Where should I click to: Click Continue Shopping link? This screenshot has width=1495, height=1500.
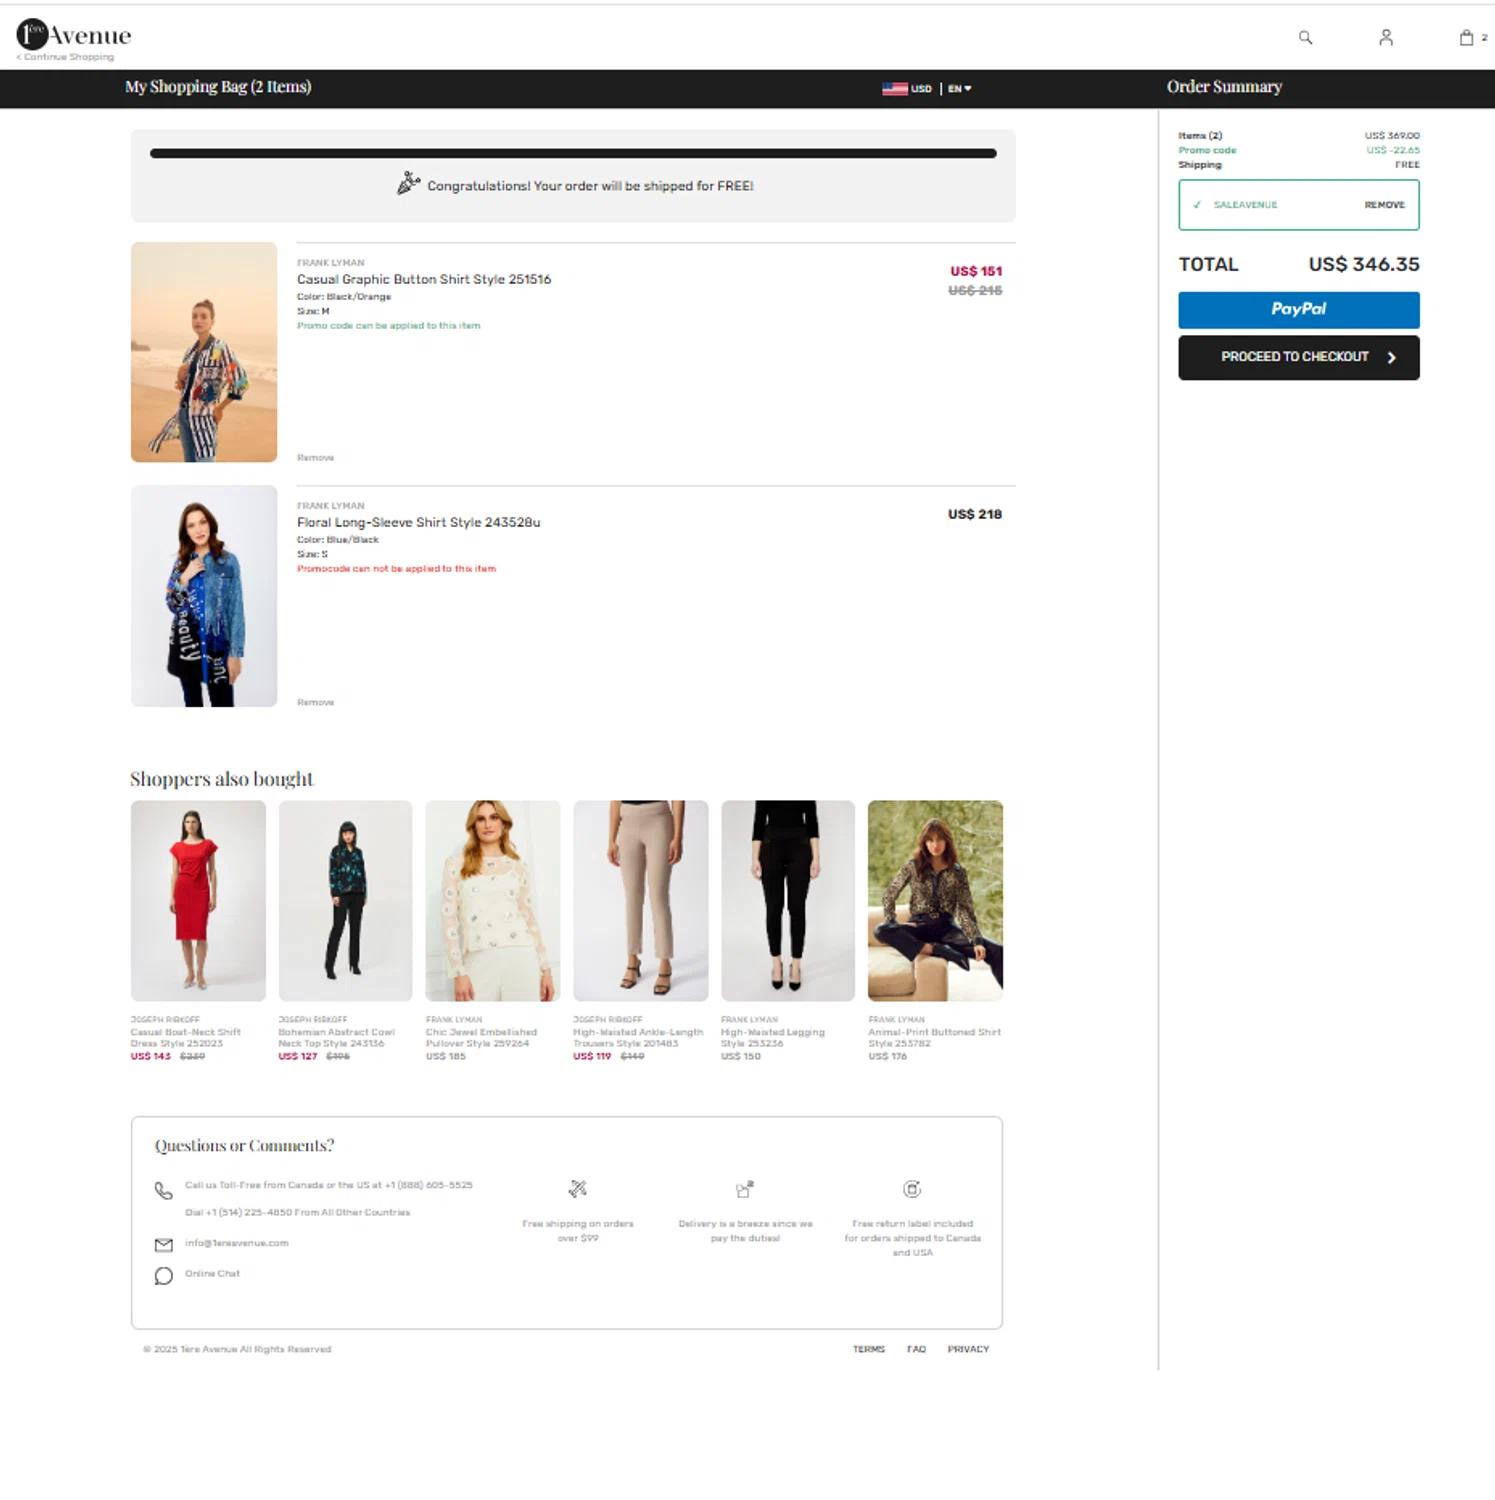point(65,57)
